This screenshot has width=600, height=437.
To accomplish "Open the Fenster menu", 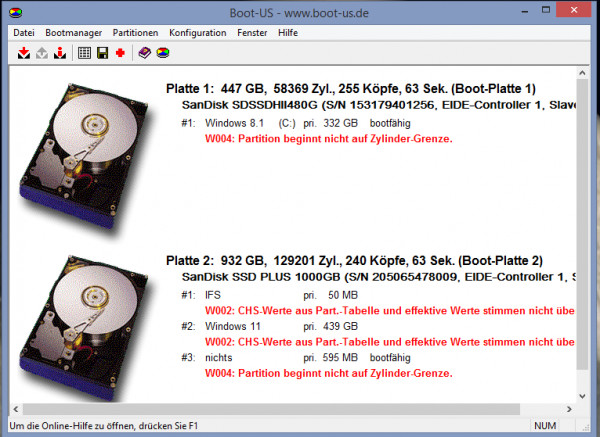I will click(252, 33).
